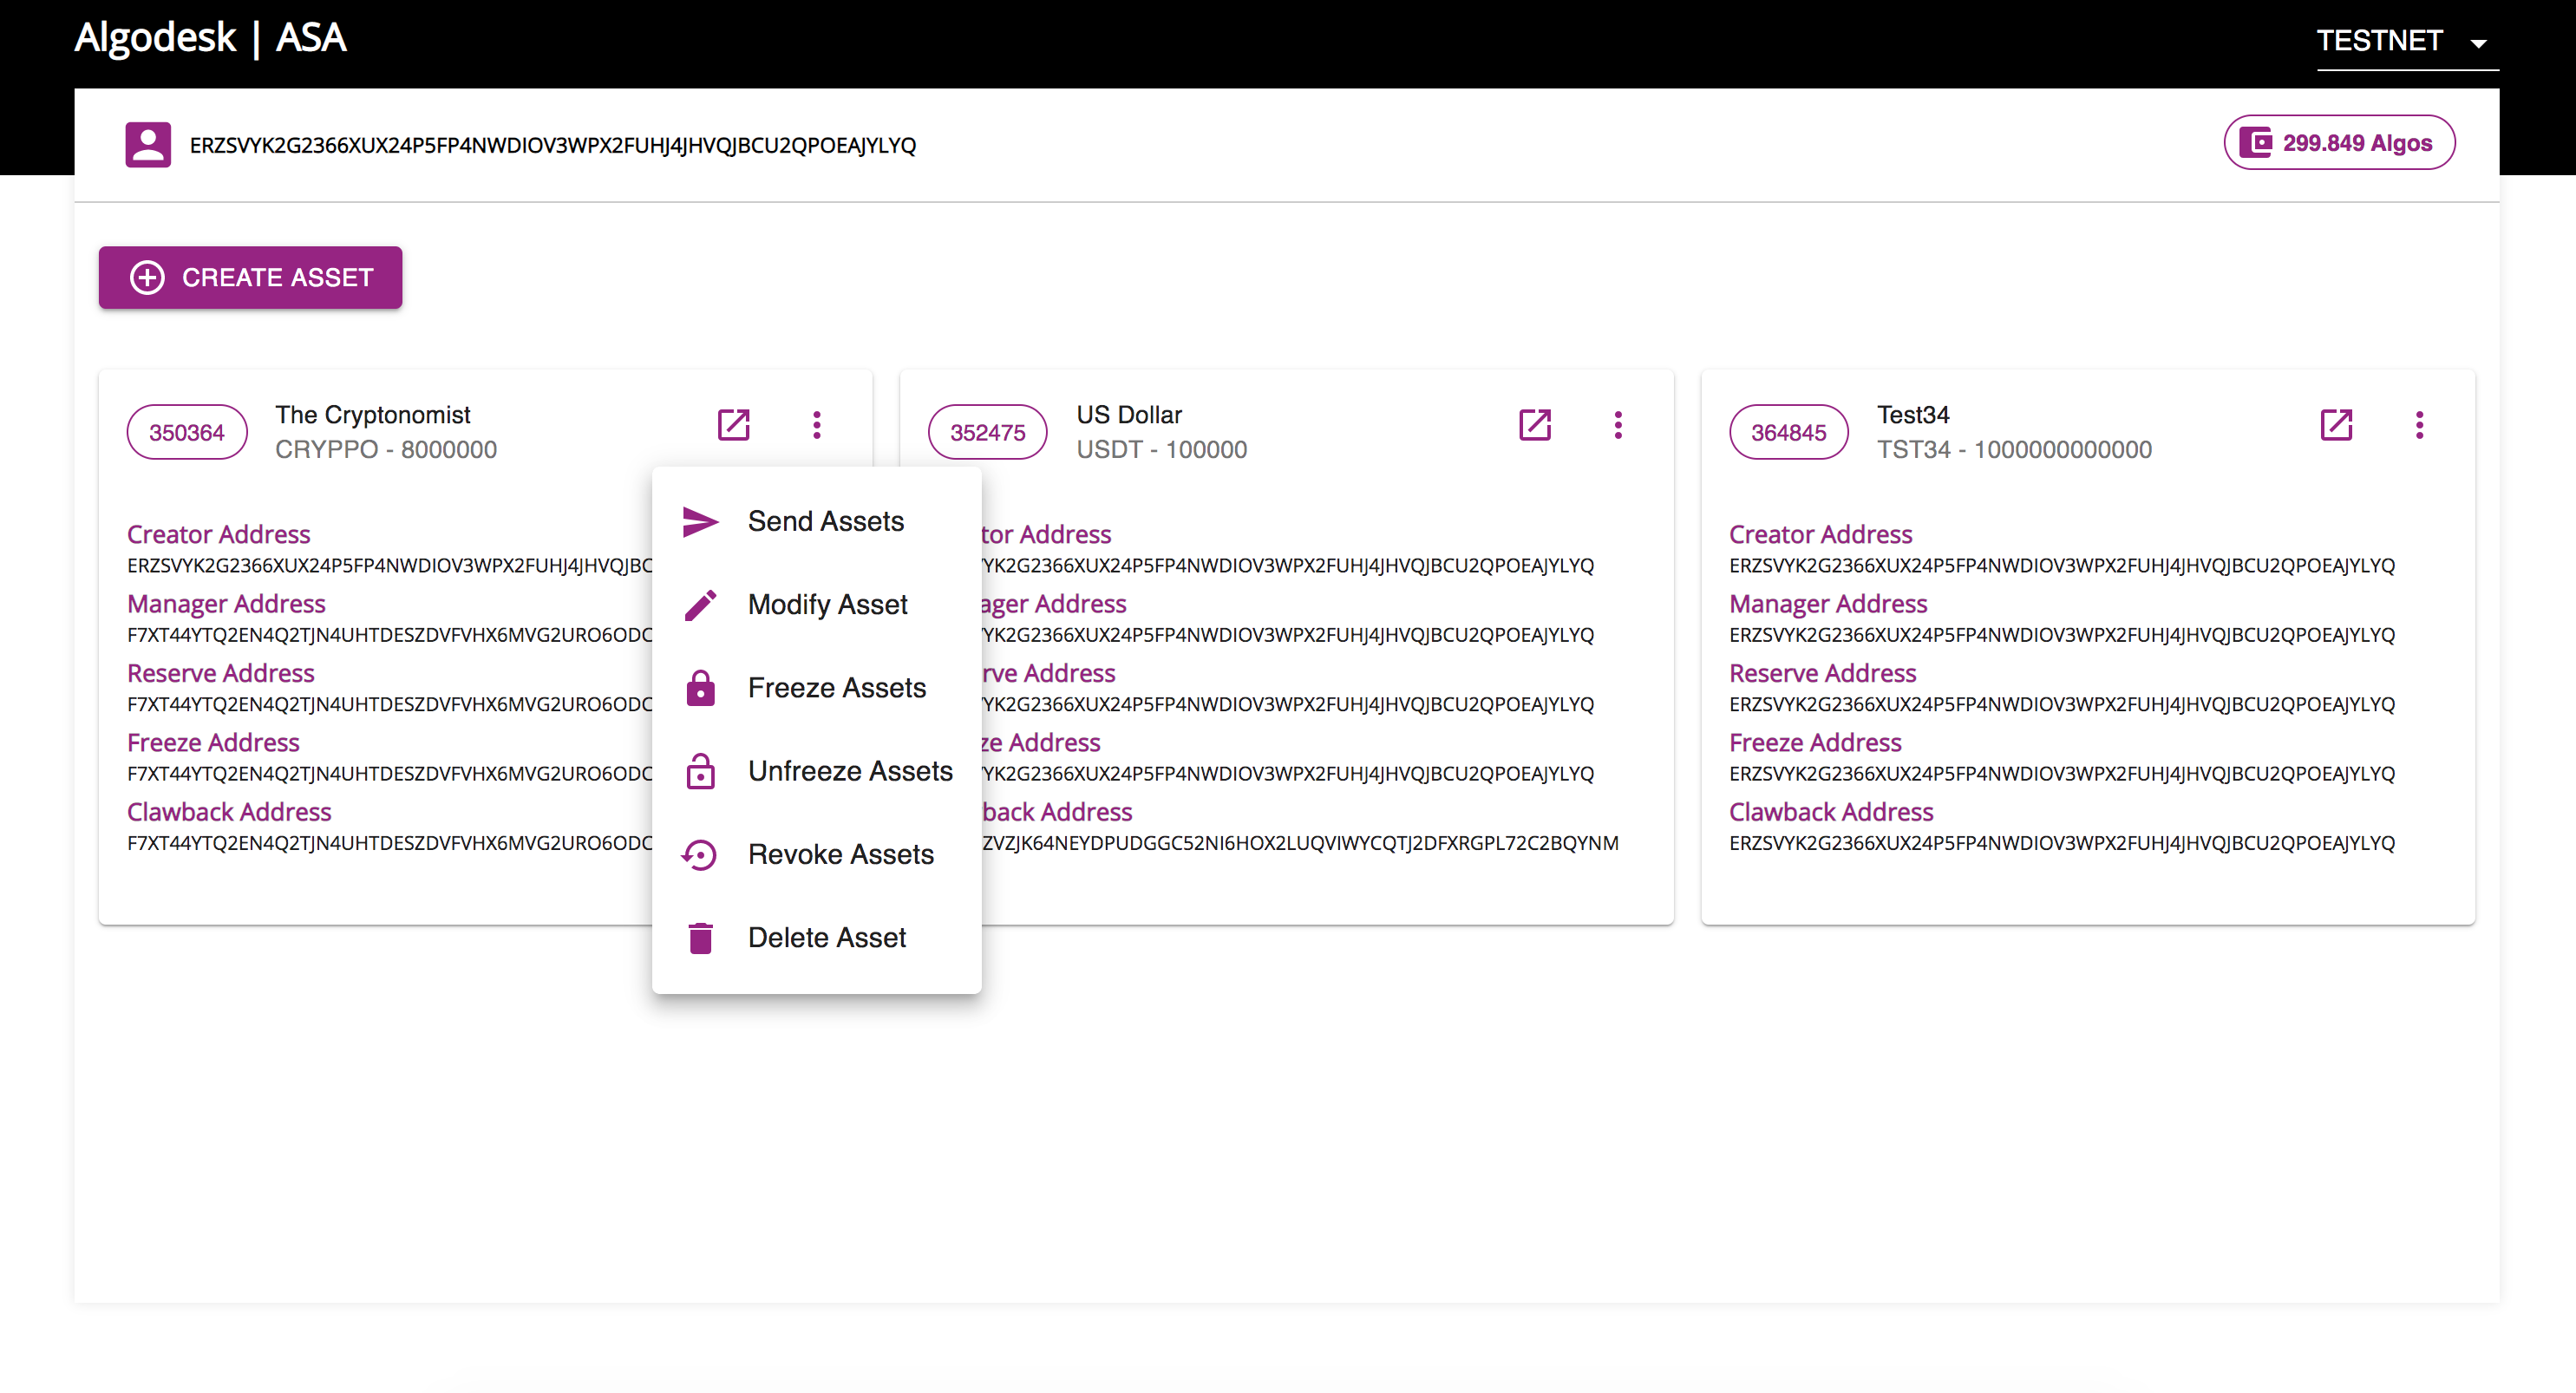Open the kebab menu on the US Dollar card
The image size is (2576, 1393).
point(1618,424)
